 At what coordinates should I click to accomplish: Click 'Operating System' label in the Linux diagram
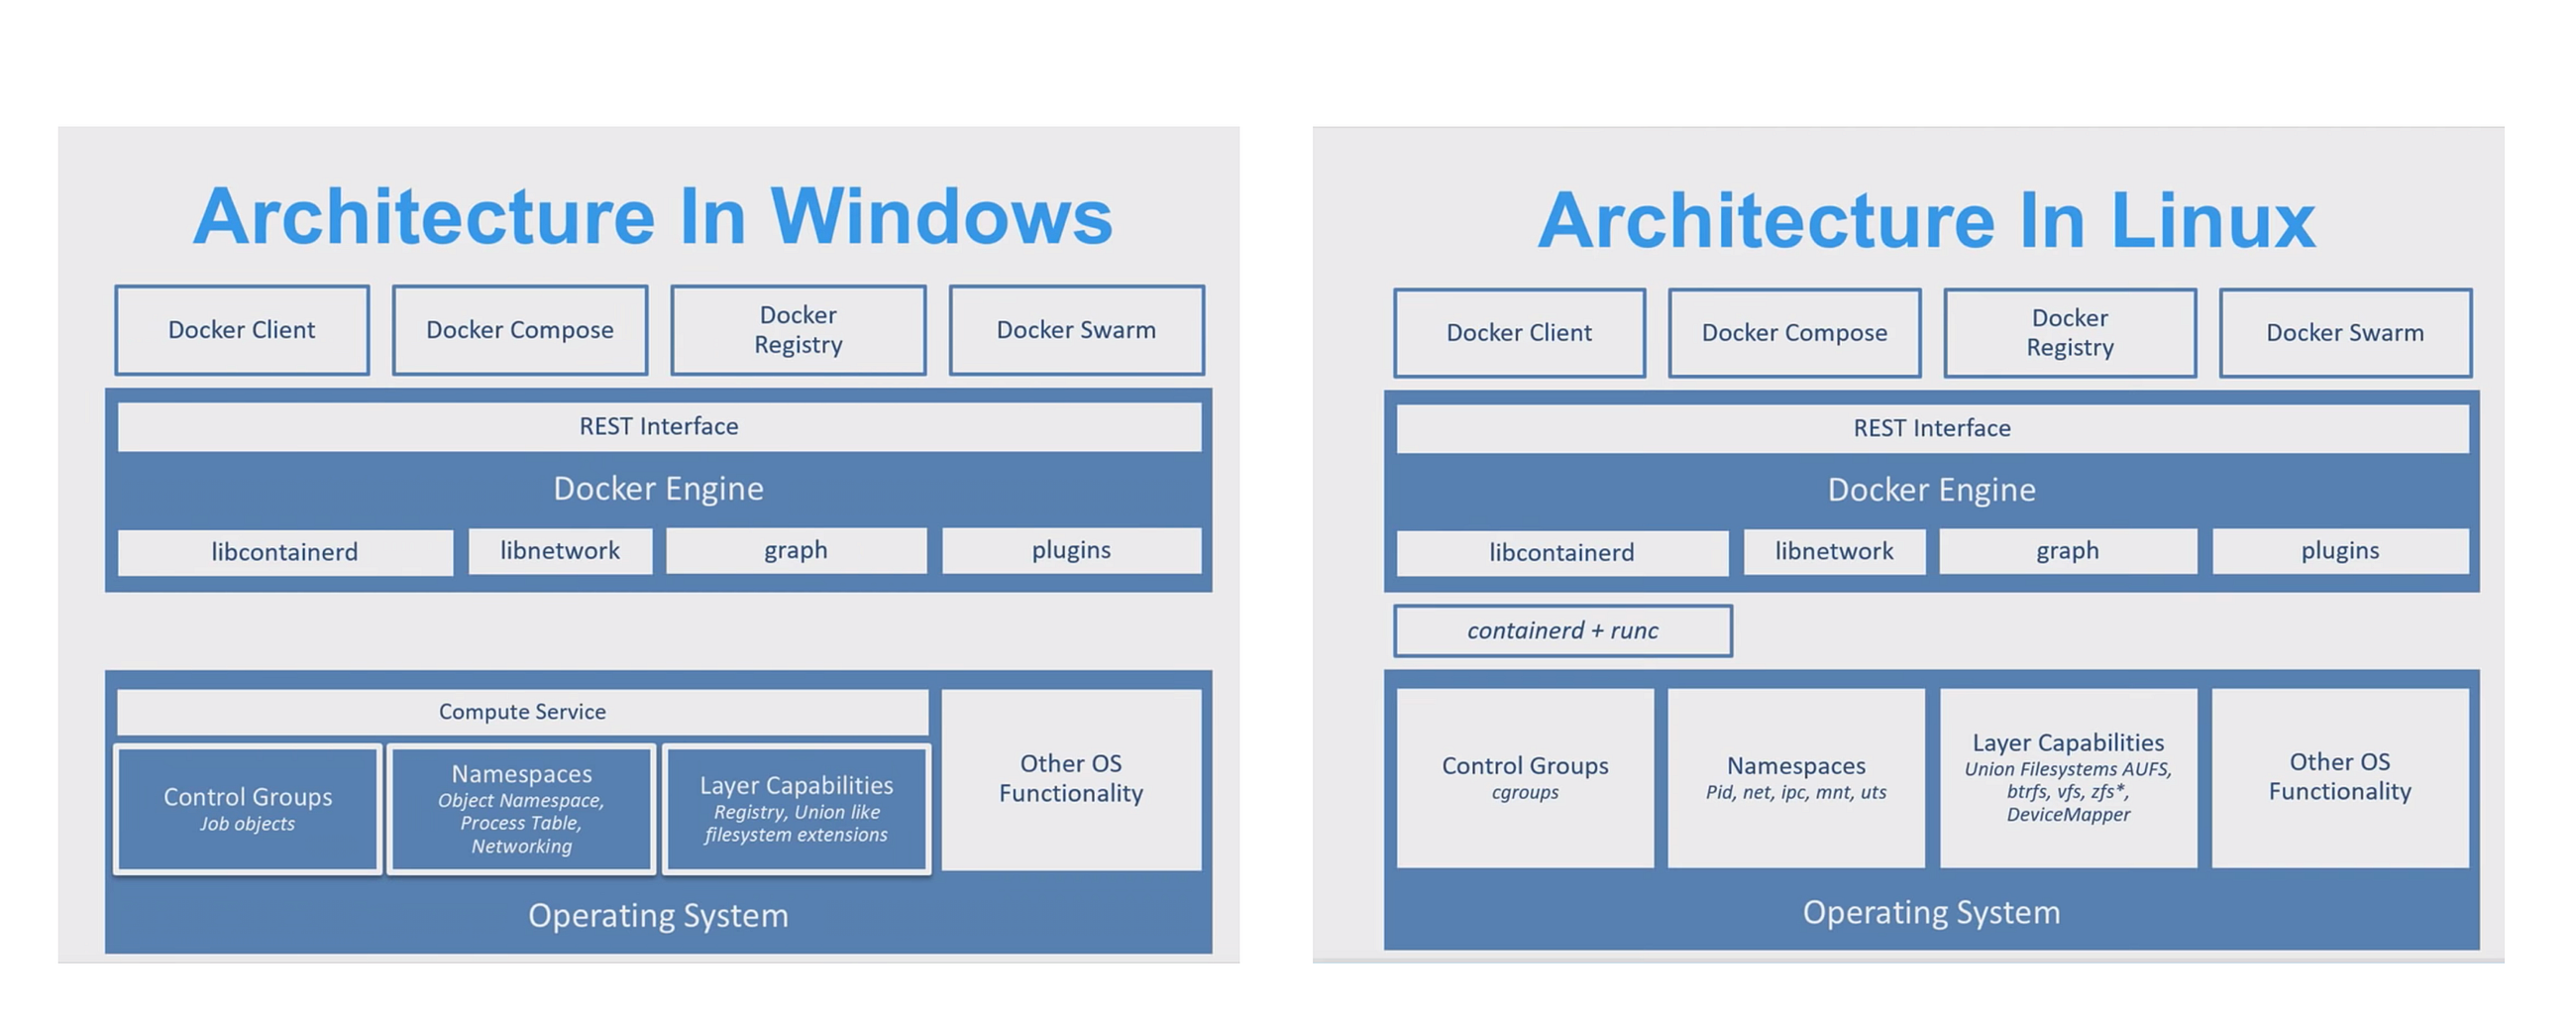click(1932, 913)
